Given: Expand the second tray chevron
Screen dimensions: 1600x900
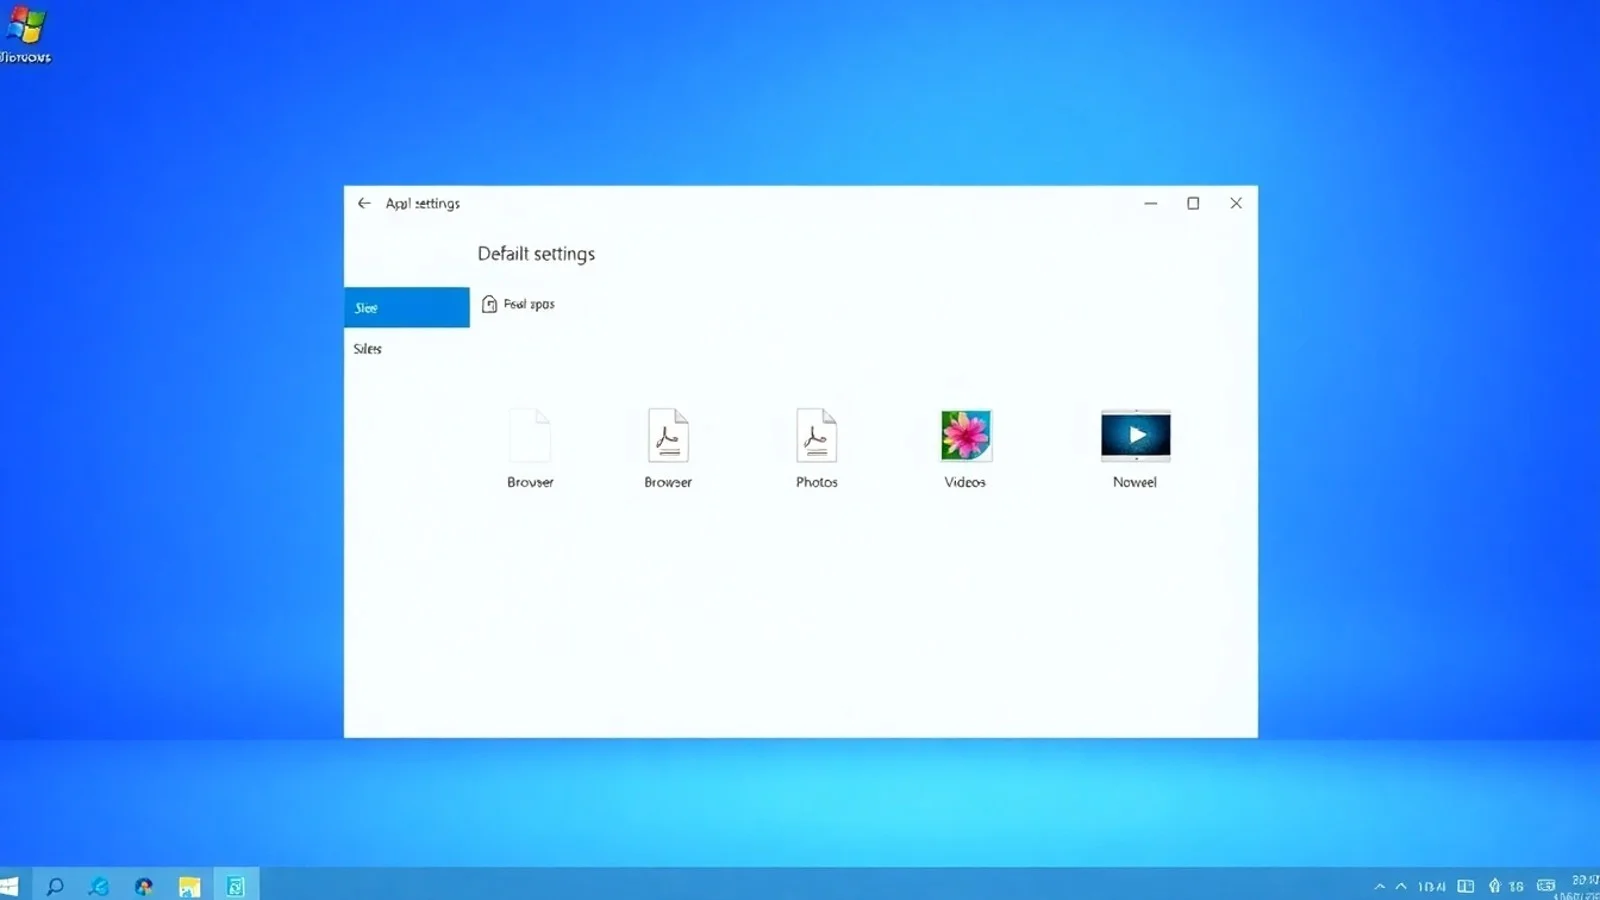Looking at the screenshot, I should tap(1401, 886).
